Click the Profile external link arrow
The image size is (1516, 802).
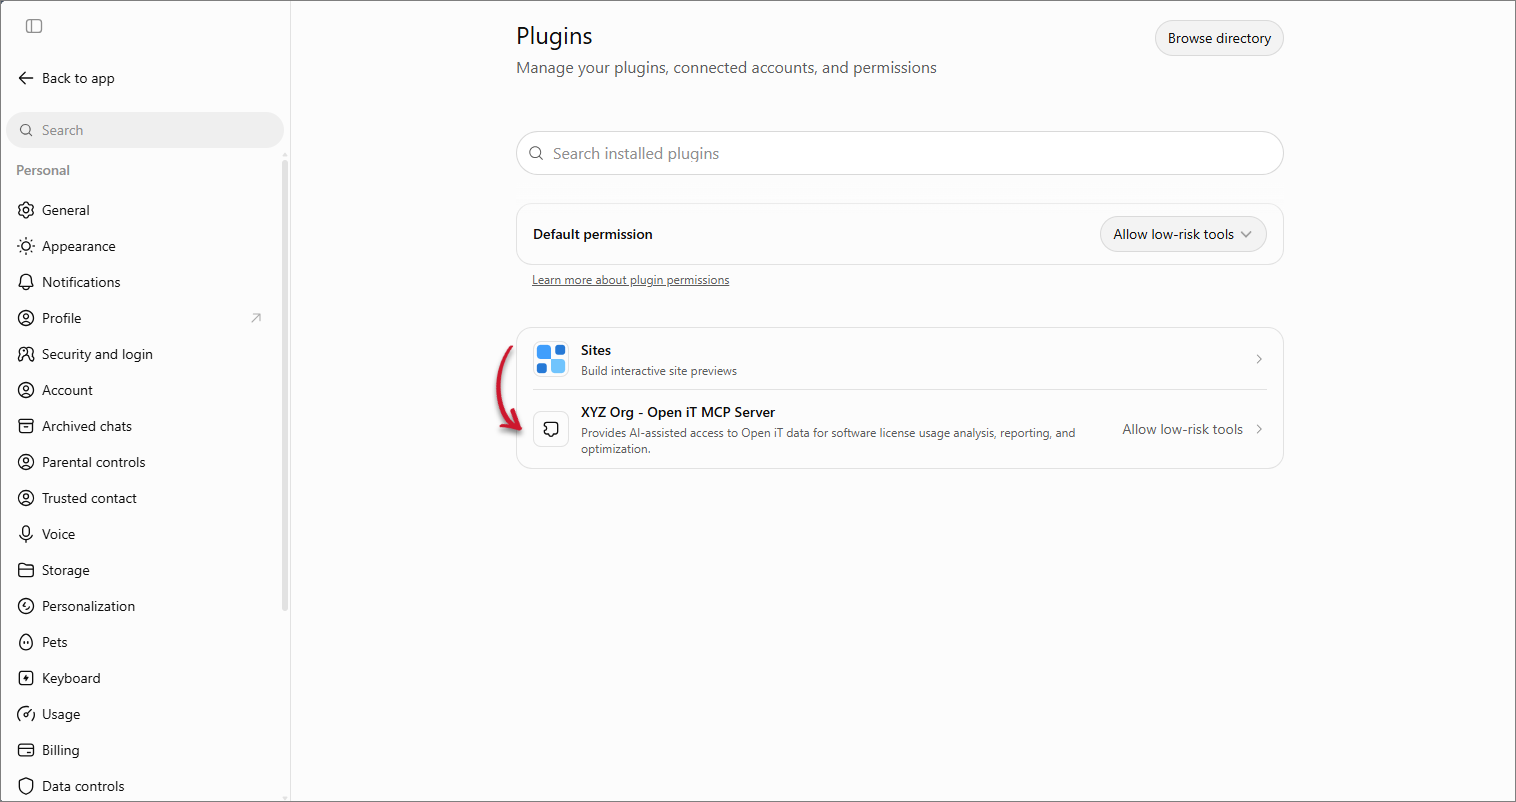click(x=256, y=318)
